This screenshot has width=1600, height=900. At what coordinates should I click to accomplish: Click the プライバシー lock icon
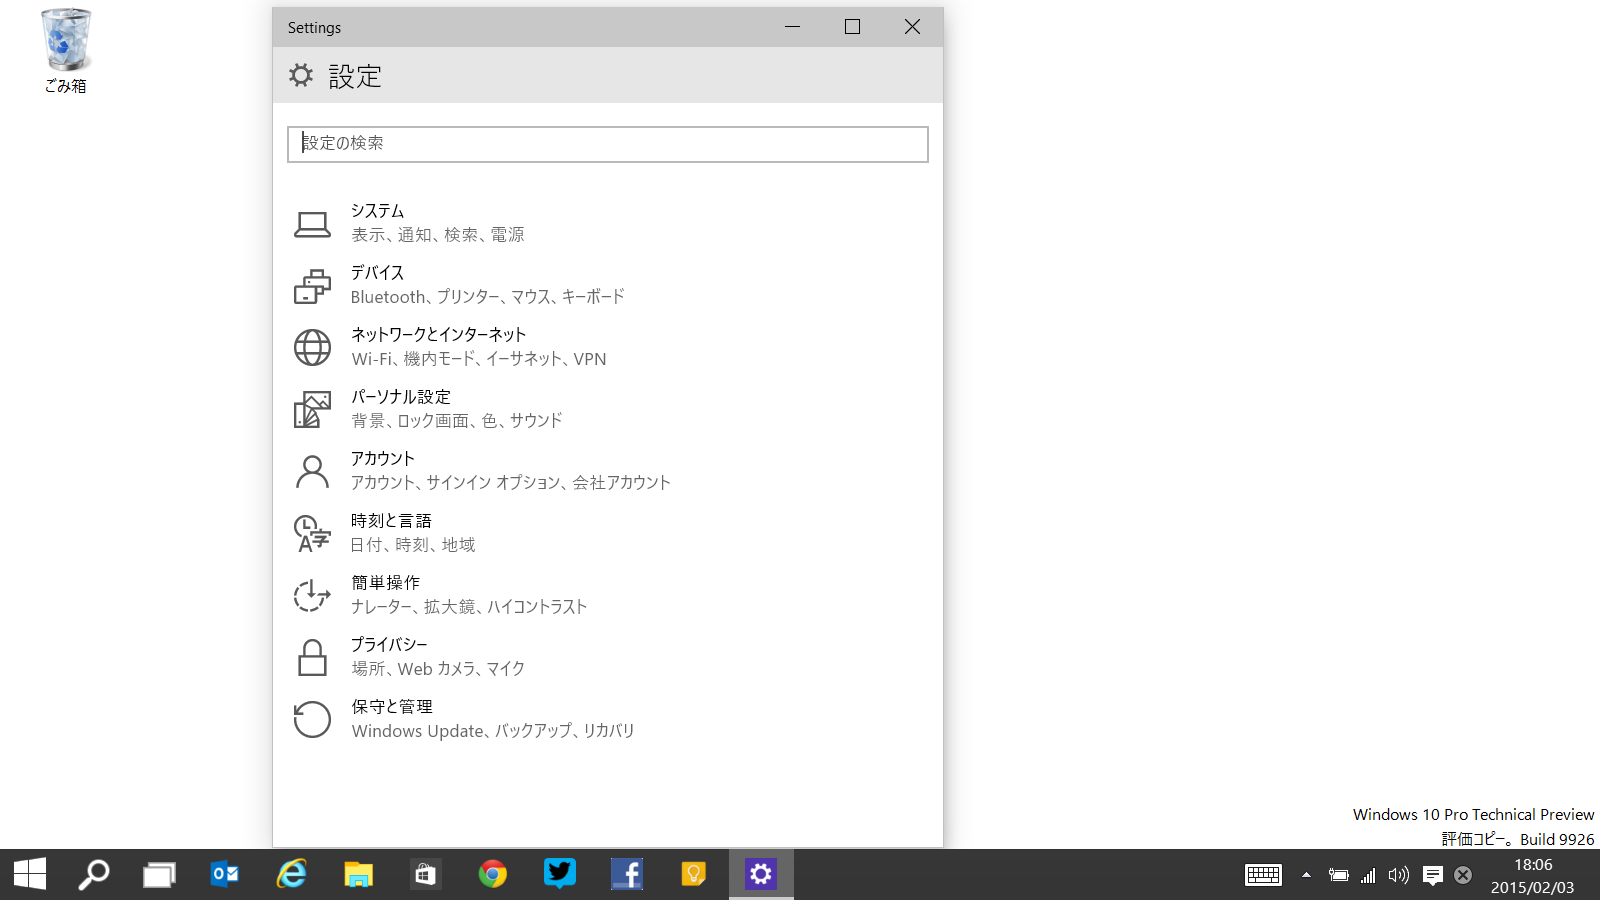click(312, 657)
